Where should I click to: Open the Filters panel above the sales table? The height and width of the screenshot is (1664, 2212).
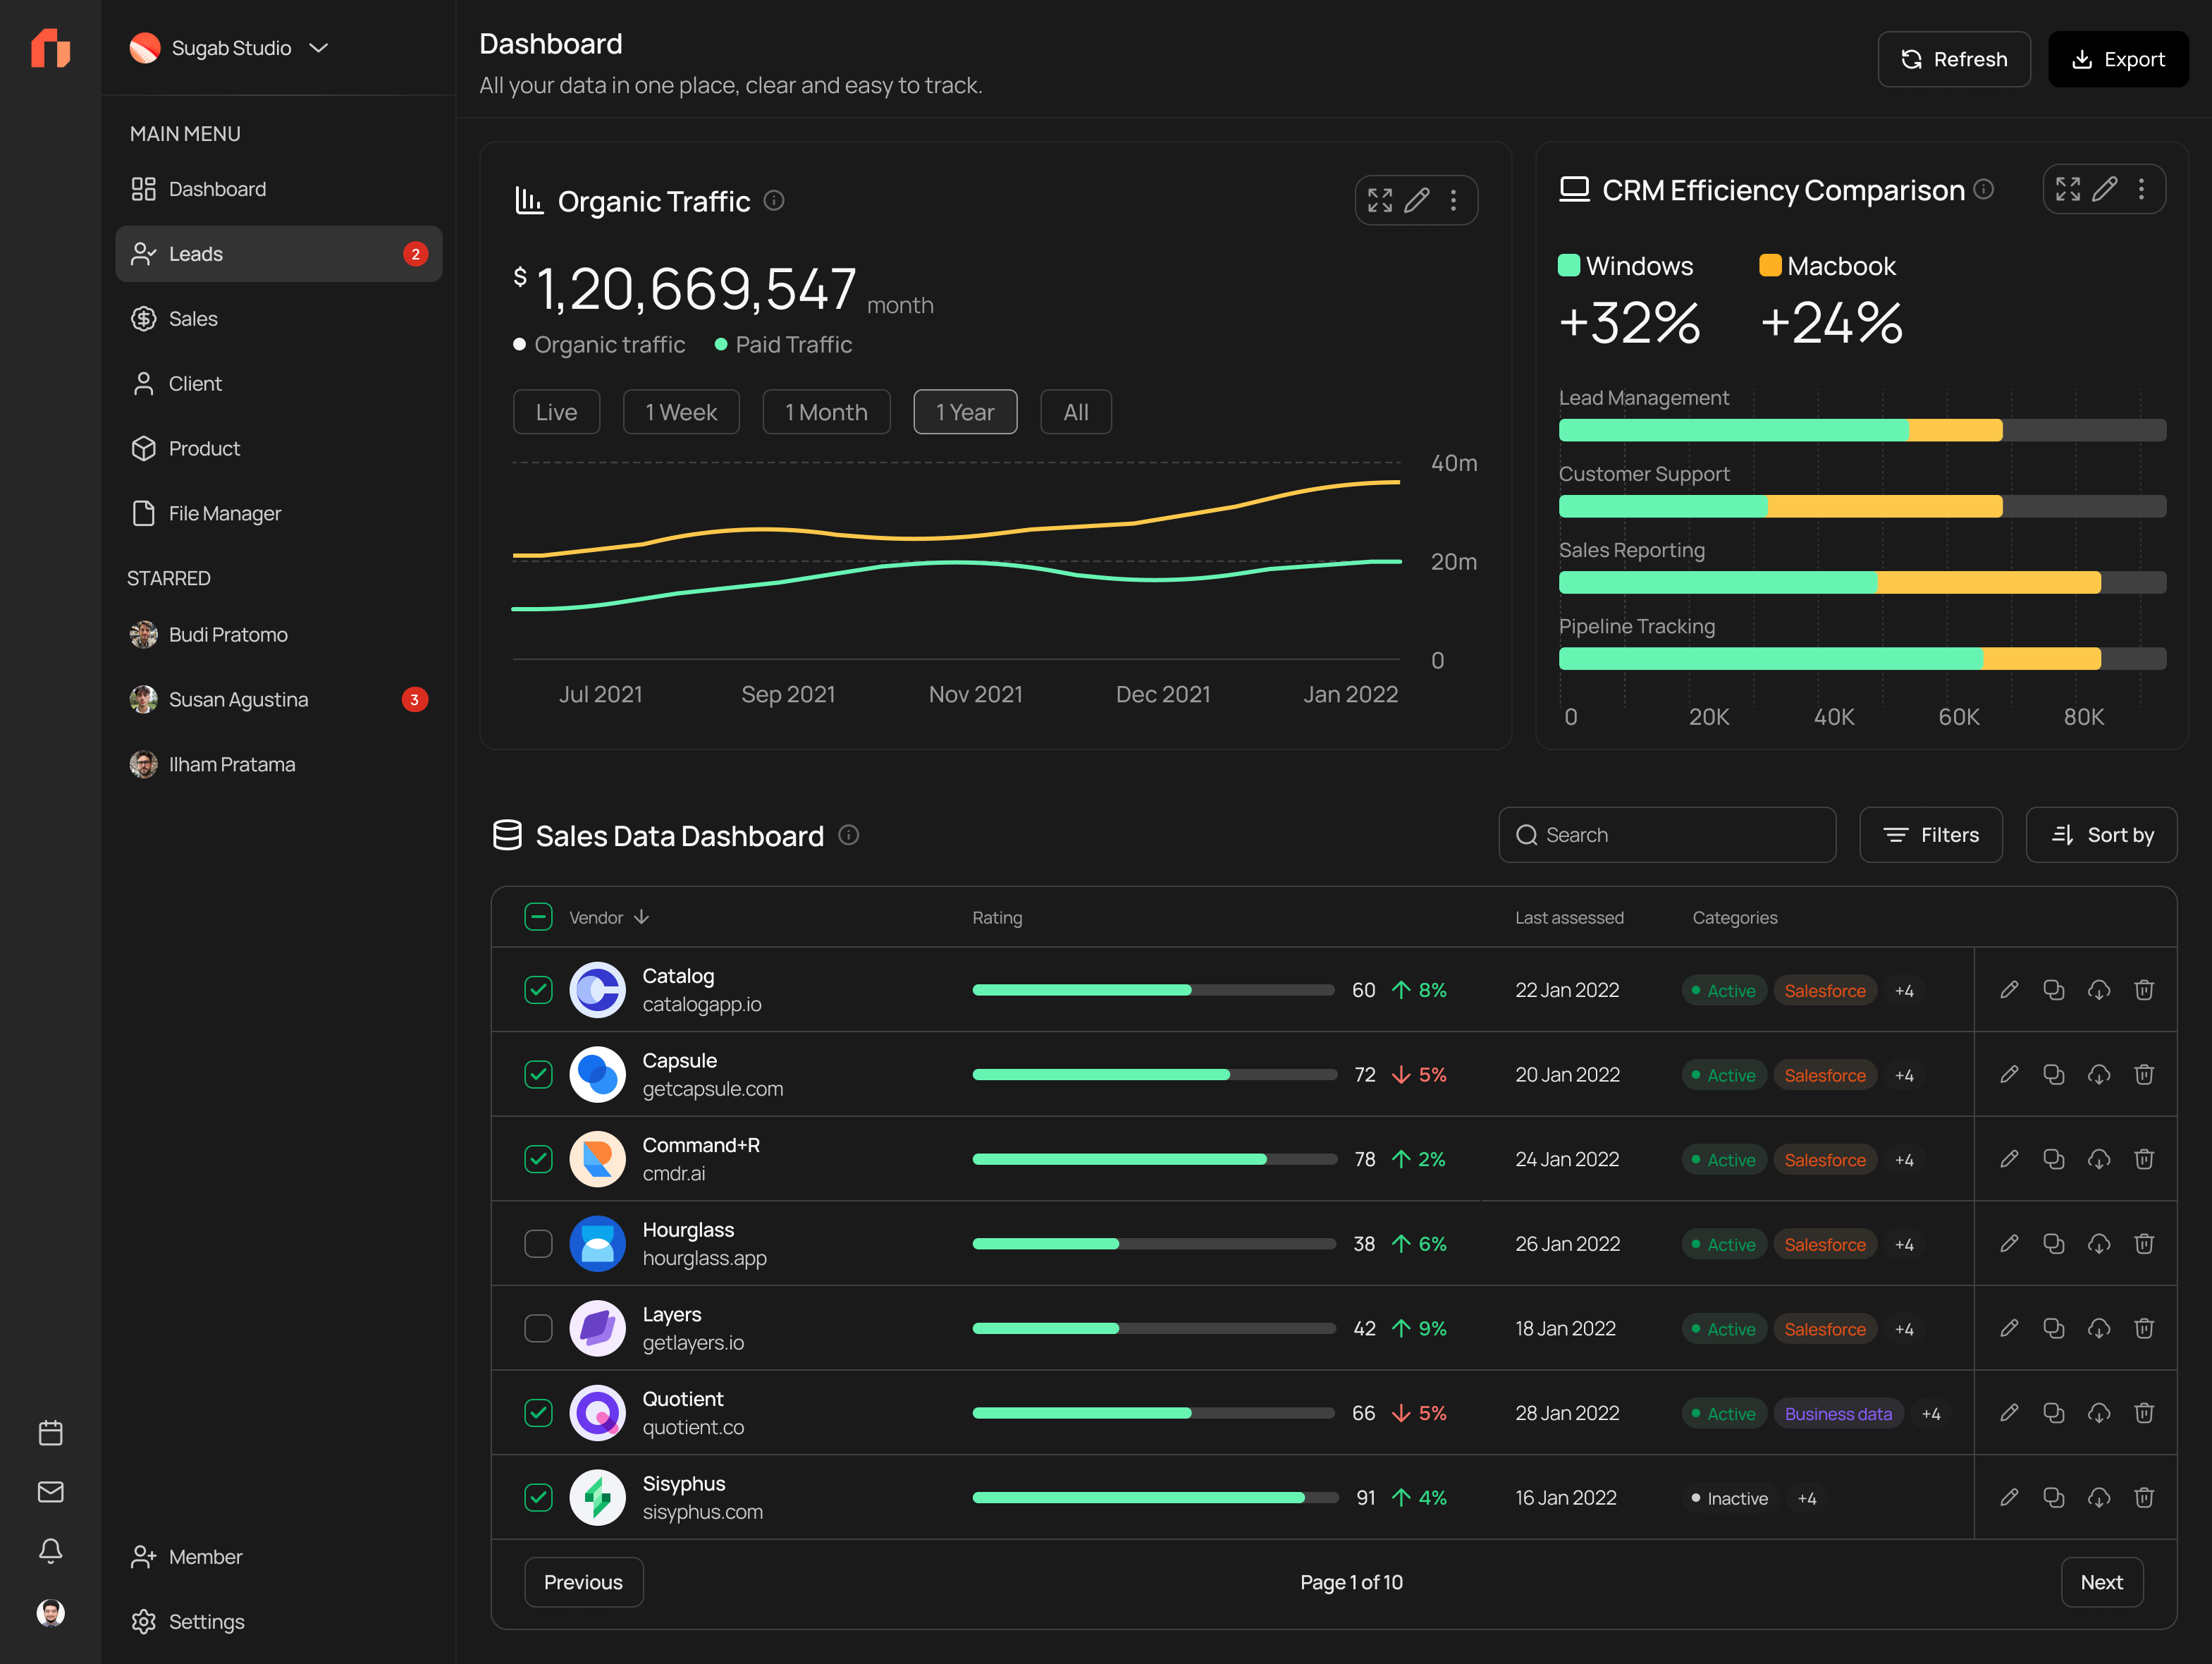pyautogui.click(x=1930, y=834)
